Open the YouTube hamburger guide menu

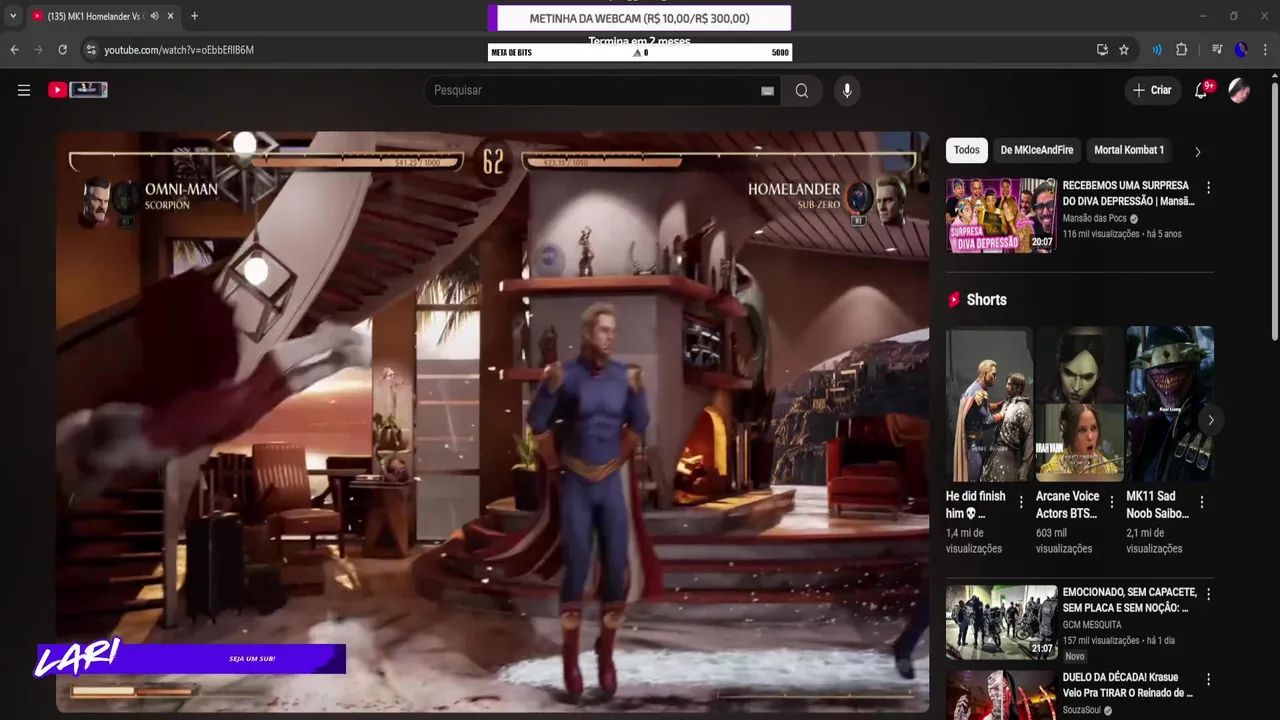(24, 90)
